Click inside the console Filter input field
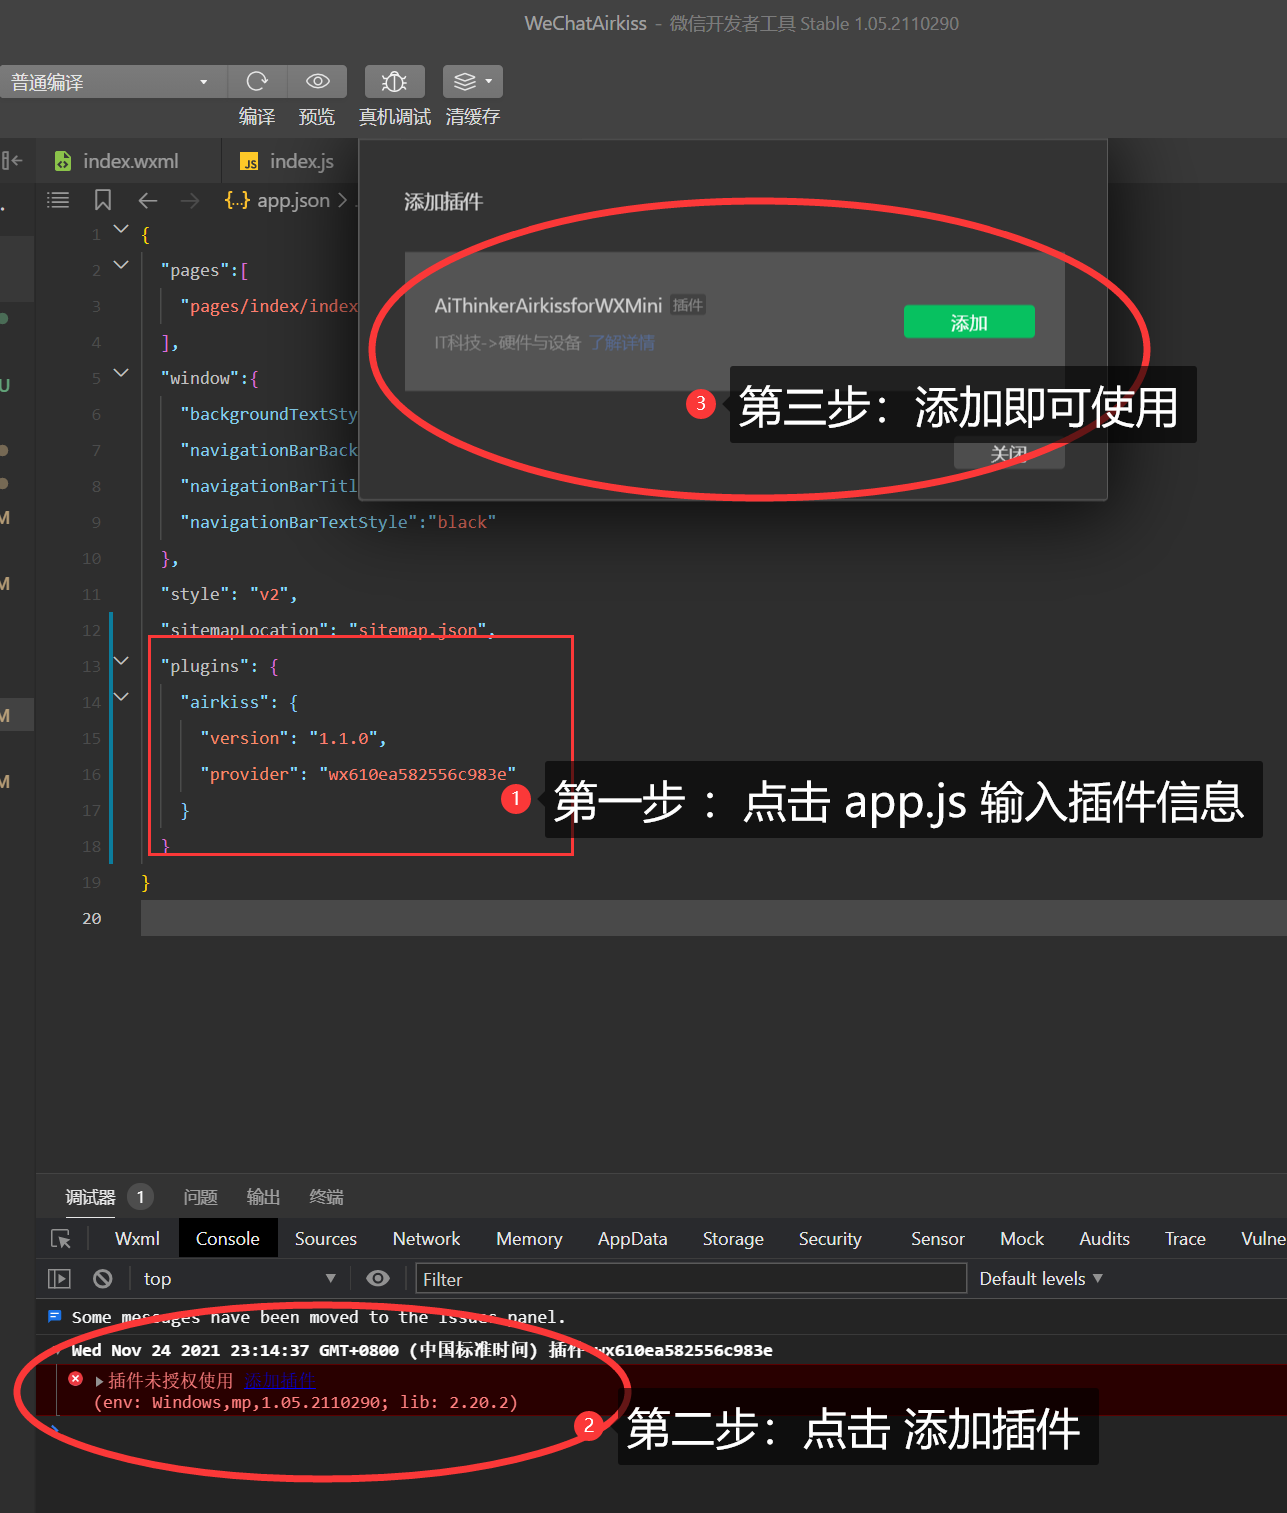 [690, 1278]
